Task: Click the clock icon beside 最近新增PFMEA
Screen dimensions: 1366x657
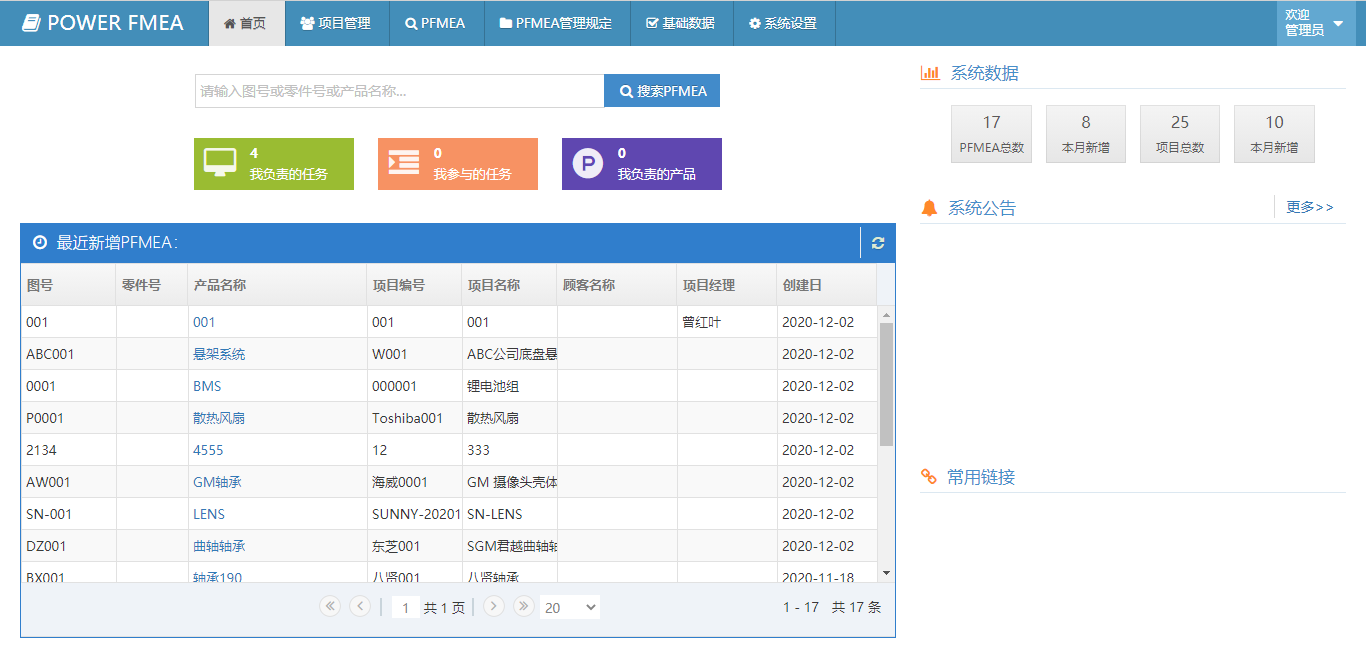Action: click(x=40, y=242)
